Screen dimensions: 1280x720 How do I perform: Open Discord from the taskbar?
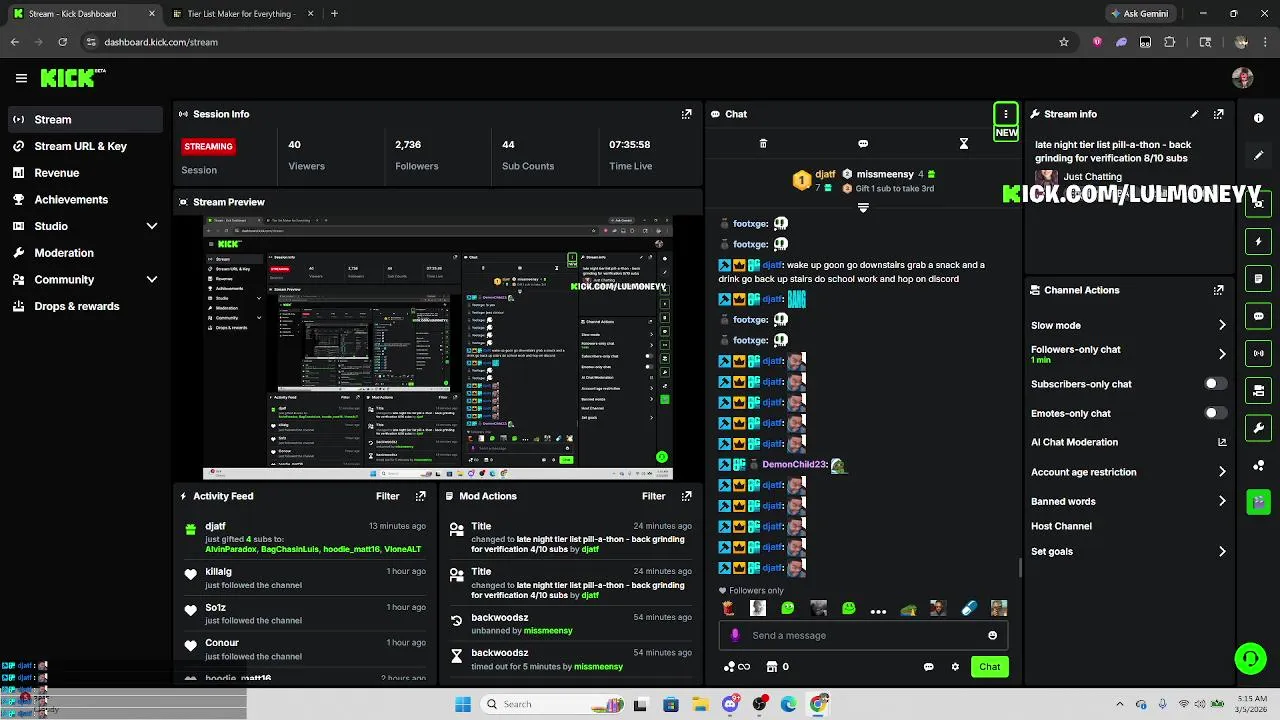[730, 704]
